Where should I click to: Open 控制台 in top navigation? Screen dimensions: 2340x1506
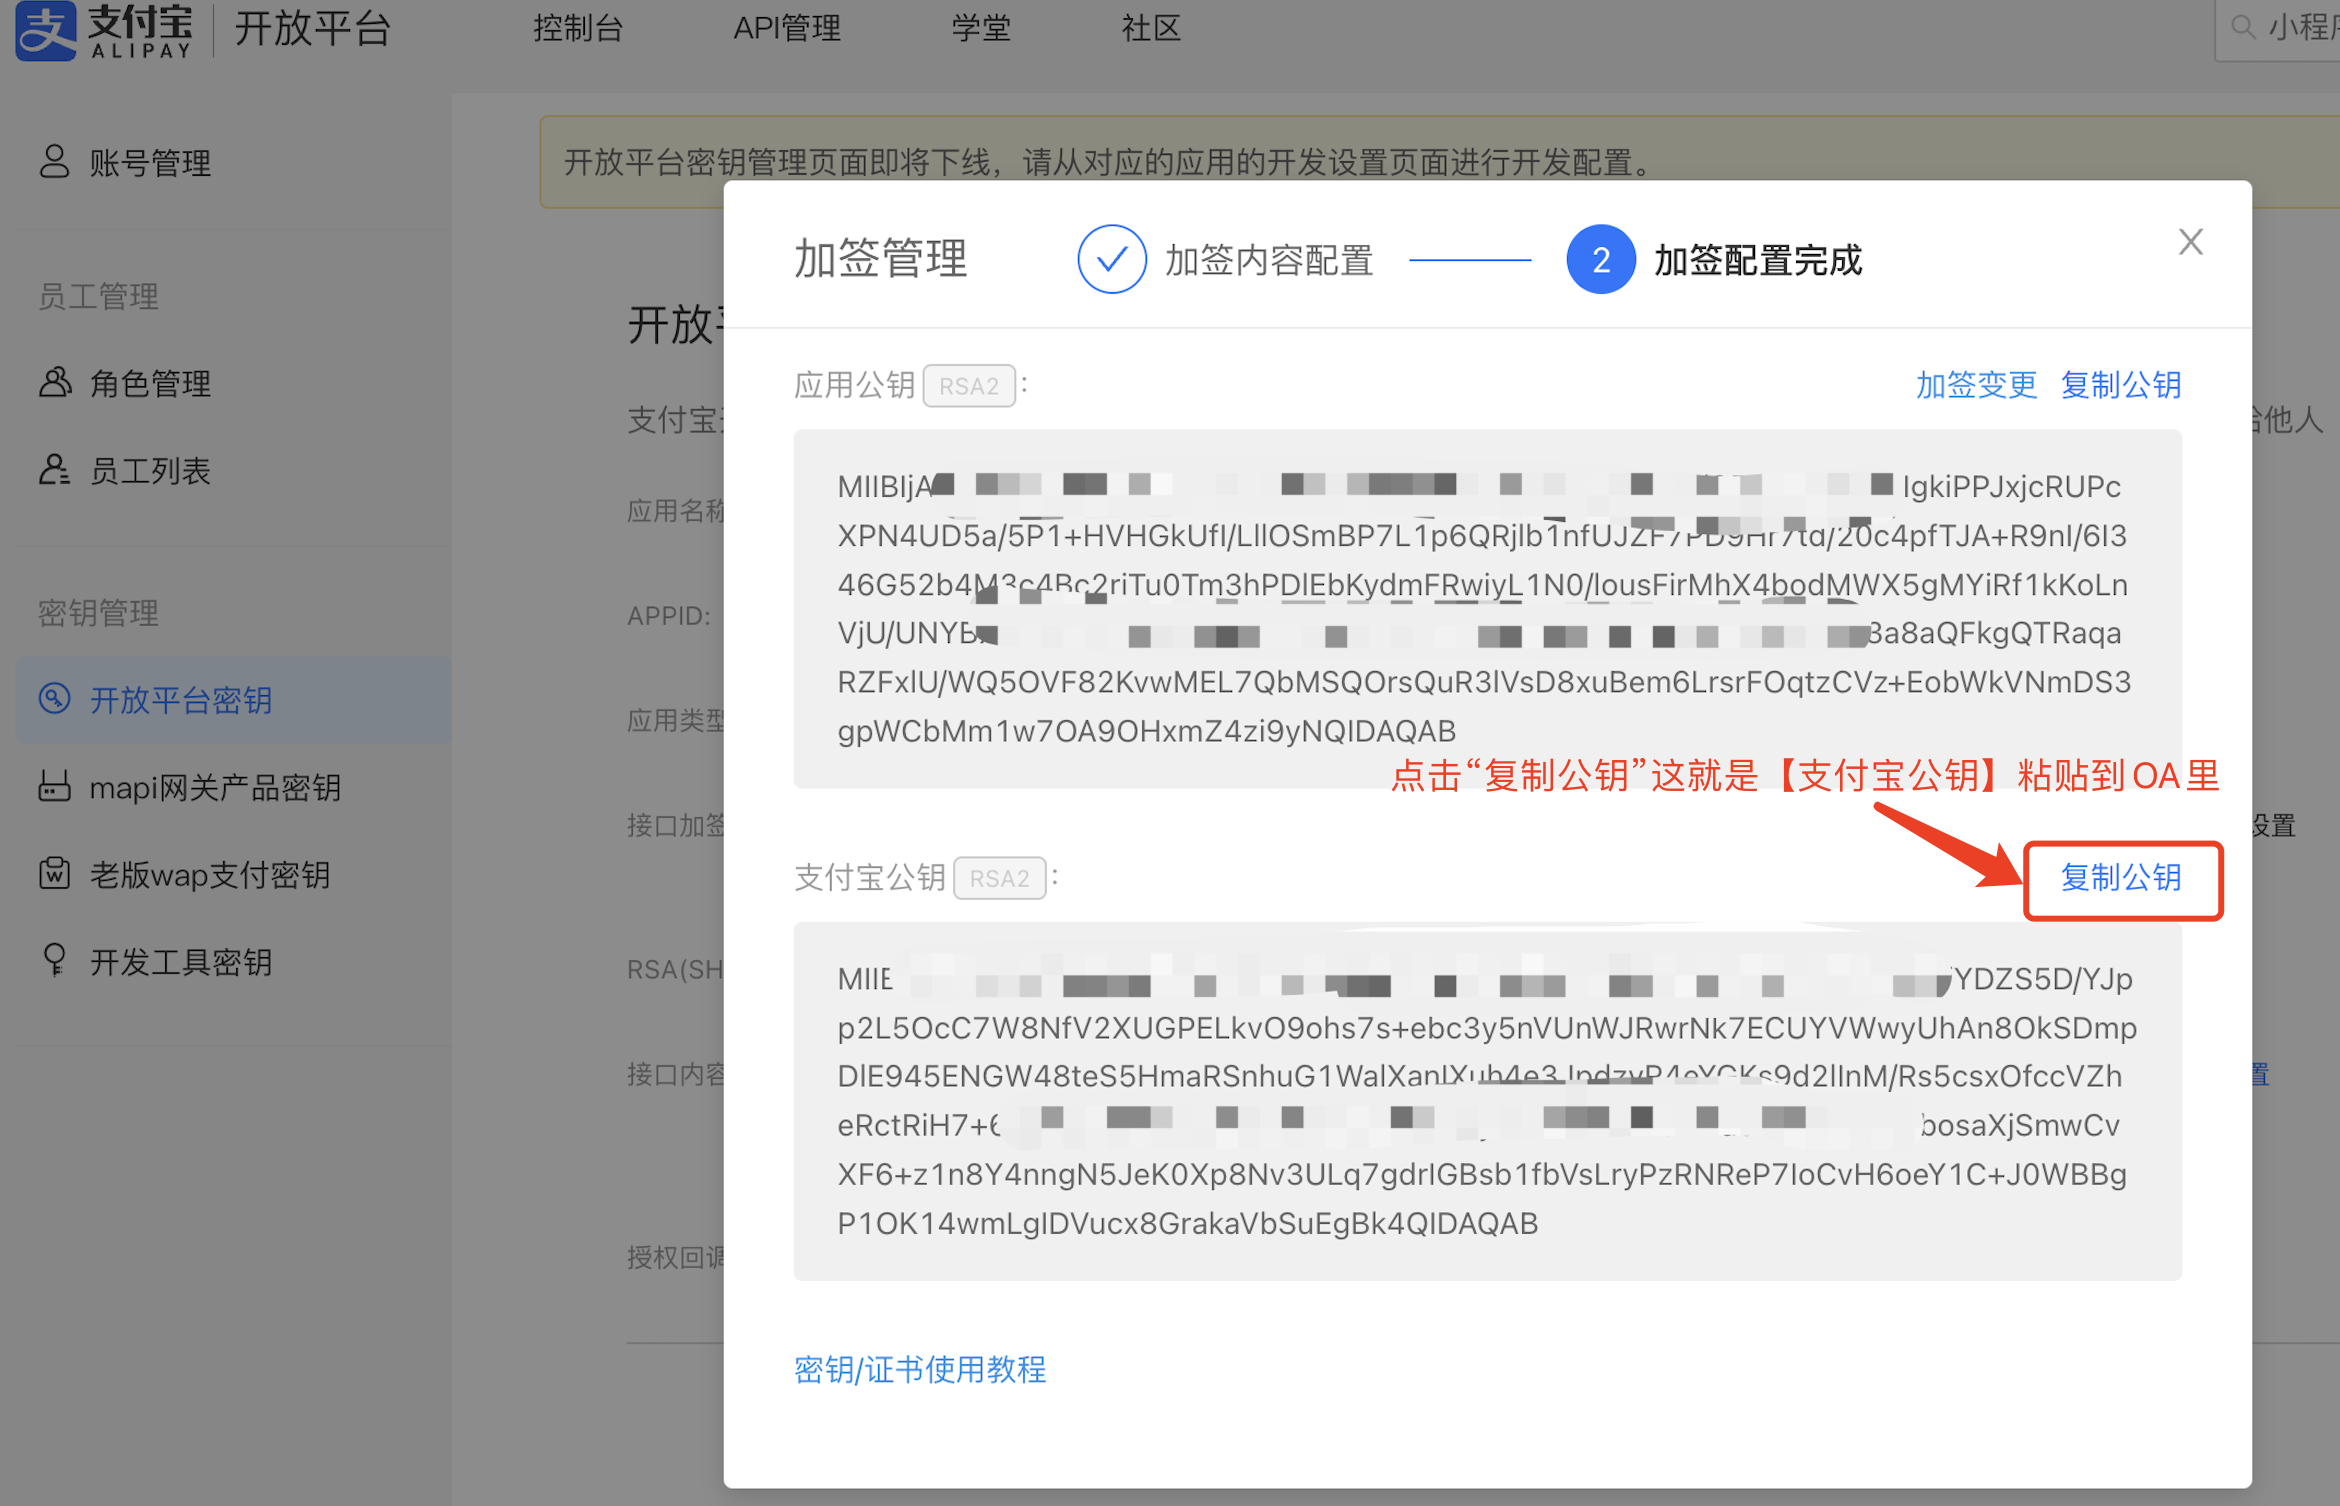578,28
